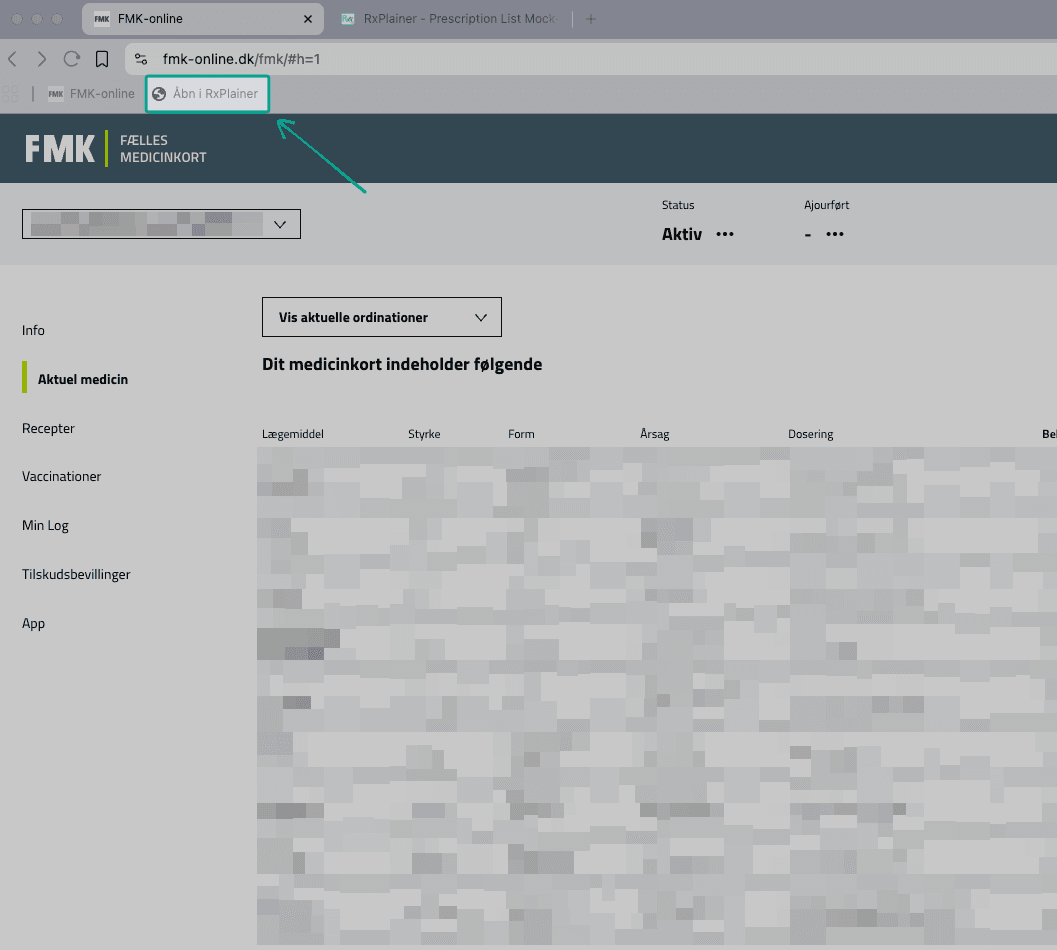Expand the Vis aktuelle ordinationer dropdown
The width and height of the screenshot is (1057, 950).
(x=381, y=316)
